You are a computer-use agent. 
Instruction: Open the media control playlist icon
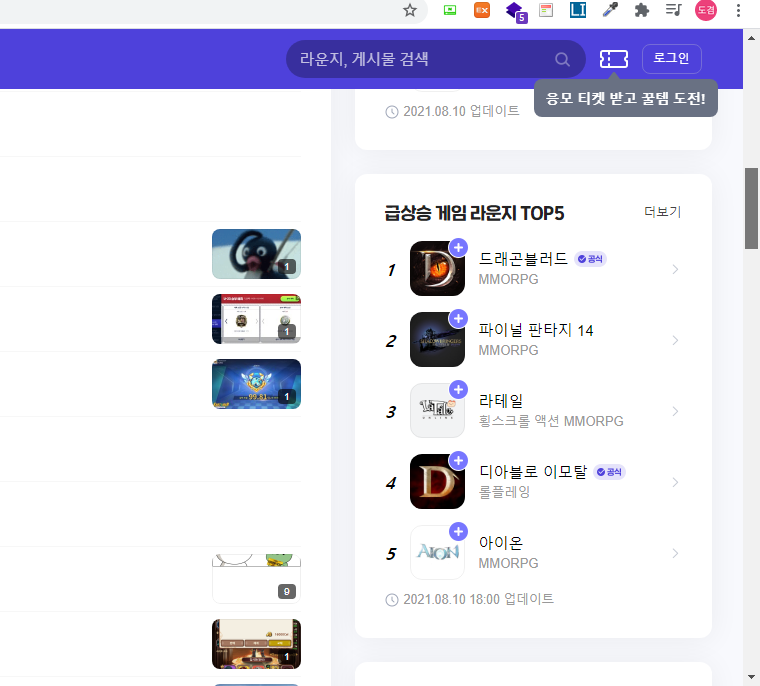pos(674,10)
